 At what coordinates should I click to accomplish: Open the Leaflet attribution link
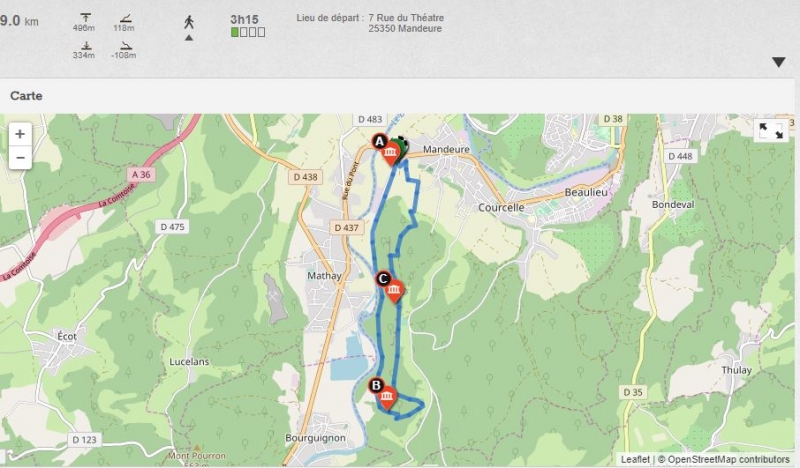635,459
